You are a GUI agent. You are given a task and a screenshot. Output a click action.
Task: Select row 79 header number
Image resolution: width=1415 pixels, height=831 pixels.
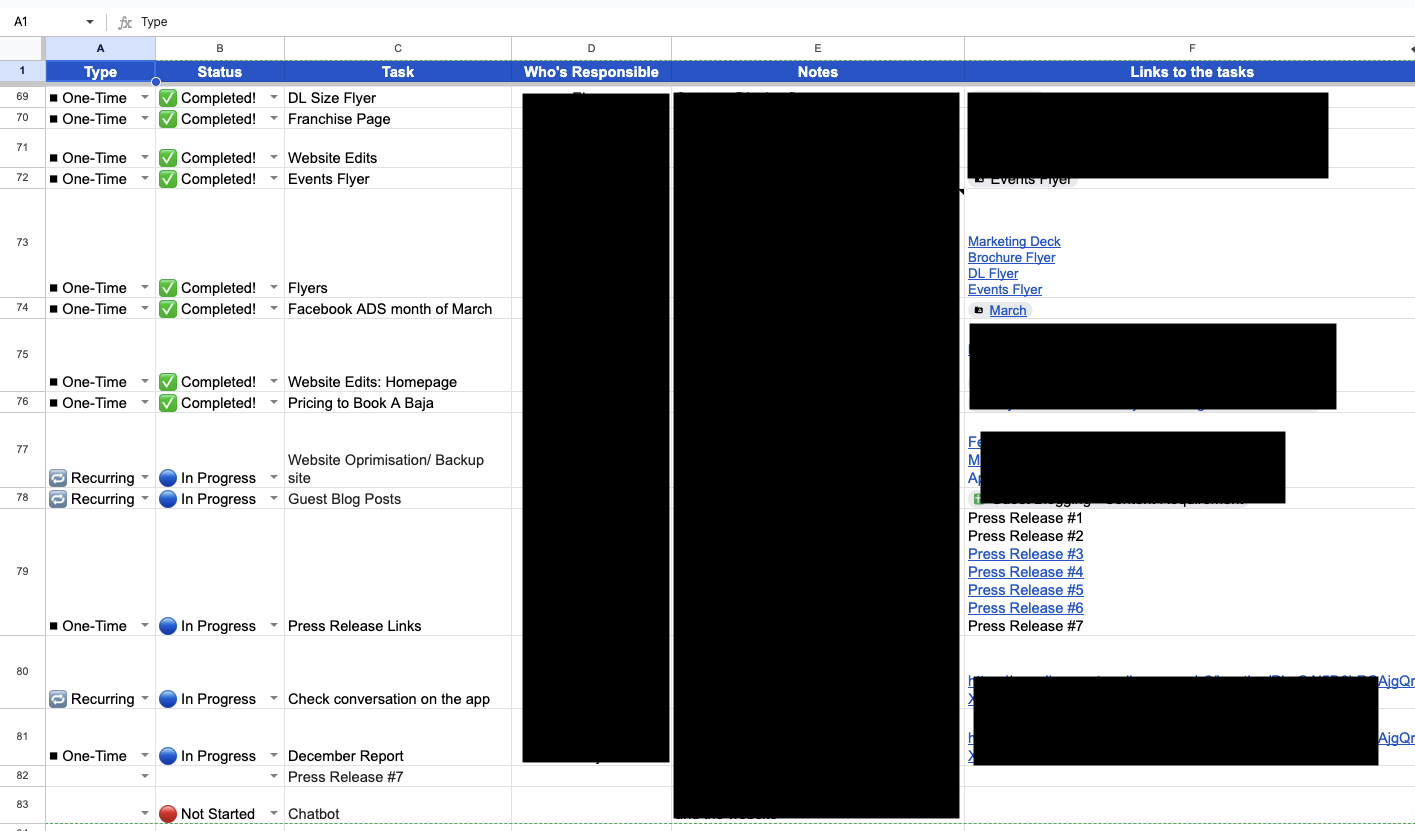click(x=22, y=572)
